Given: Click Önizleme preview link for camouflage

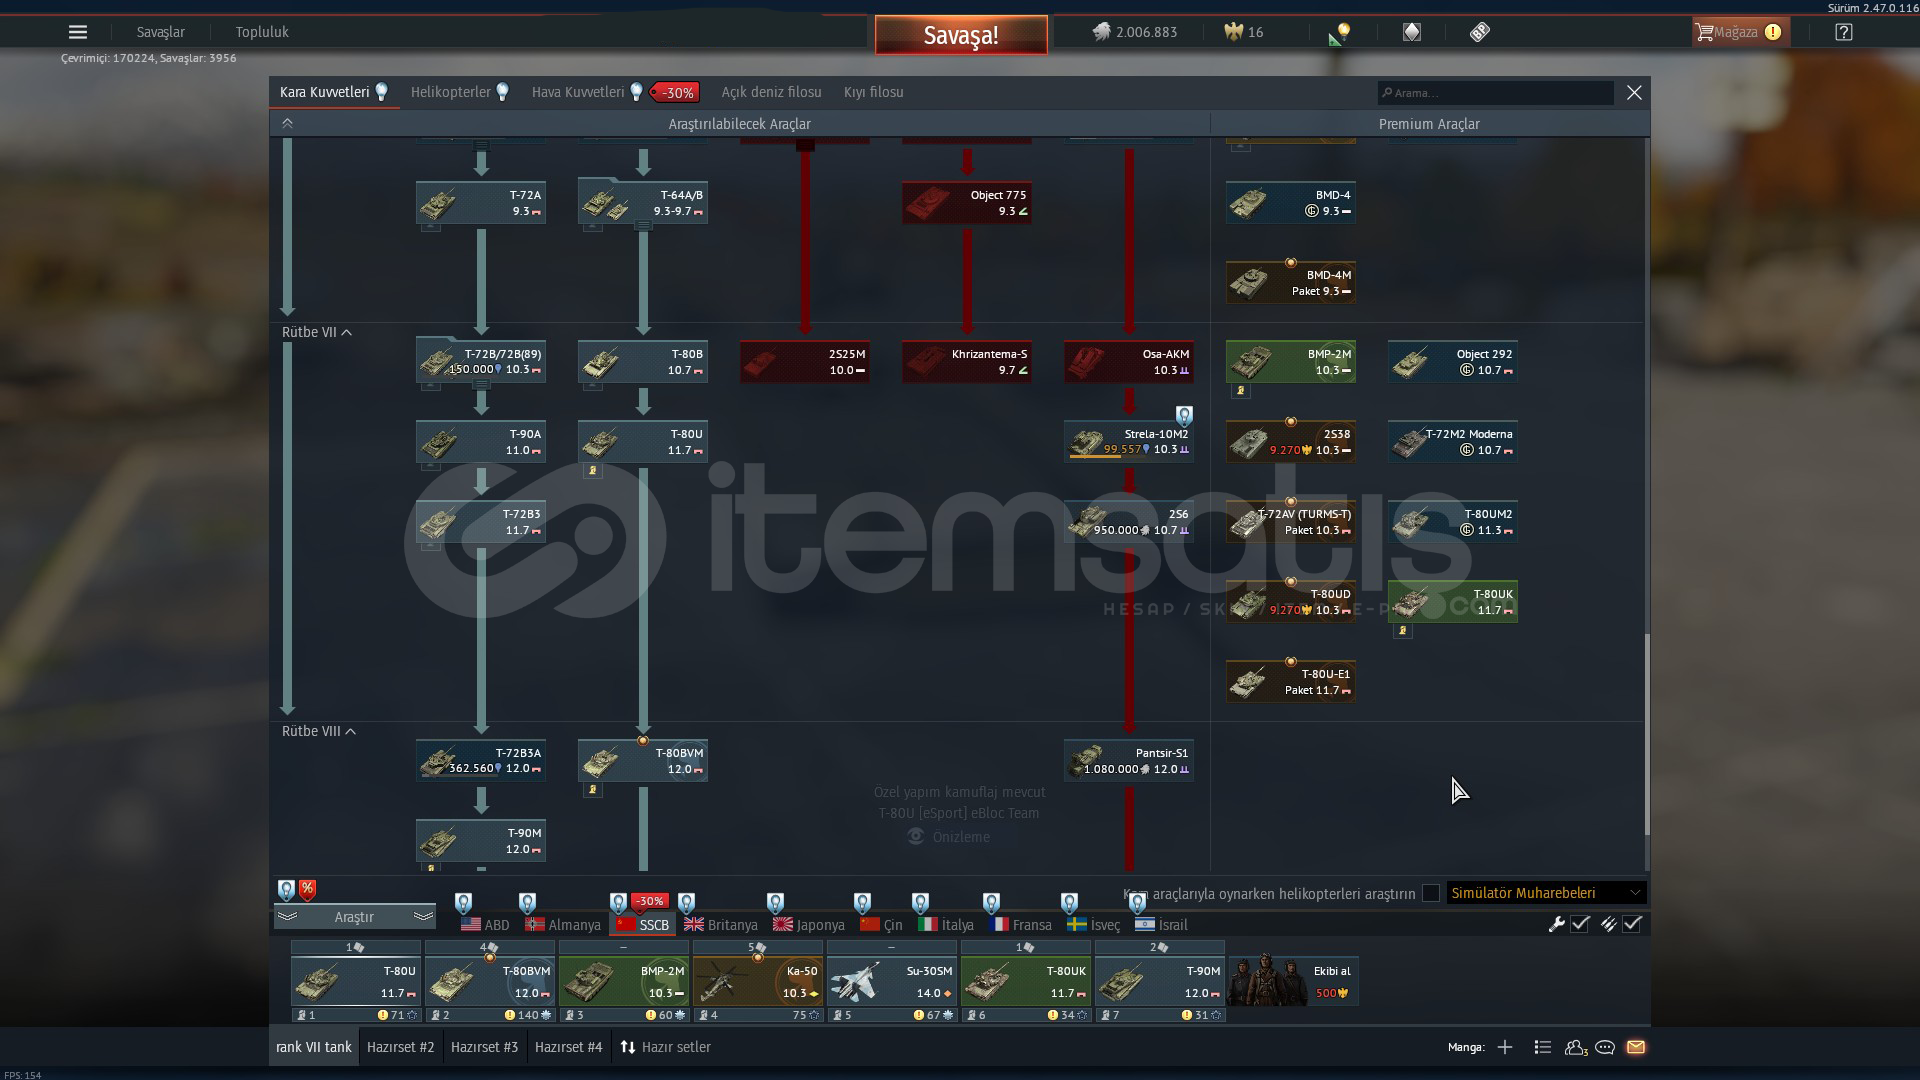Looking at the screenshot, I should 950,837.
